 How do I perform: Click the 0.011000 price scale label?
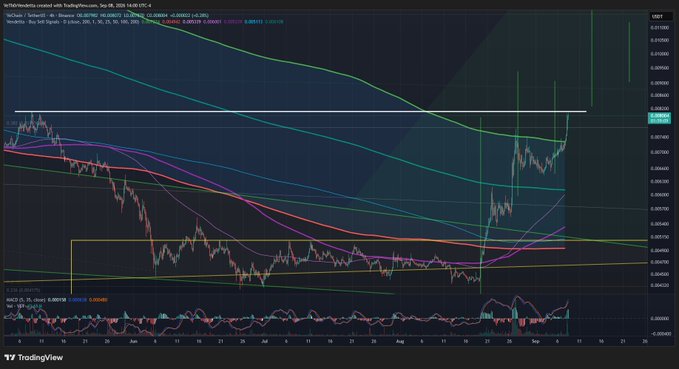[x=659, y=27]
